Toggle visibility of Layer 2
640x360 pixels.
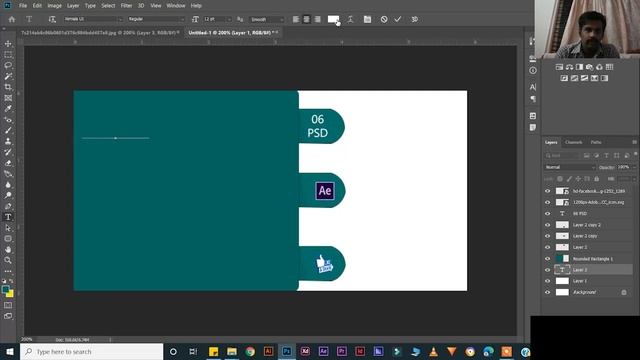point(548,247)
